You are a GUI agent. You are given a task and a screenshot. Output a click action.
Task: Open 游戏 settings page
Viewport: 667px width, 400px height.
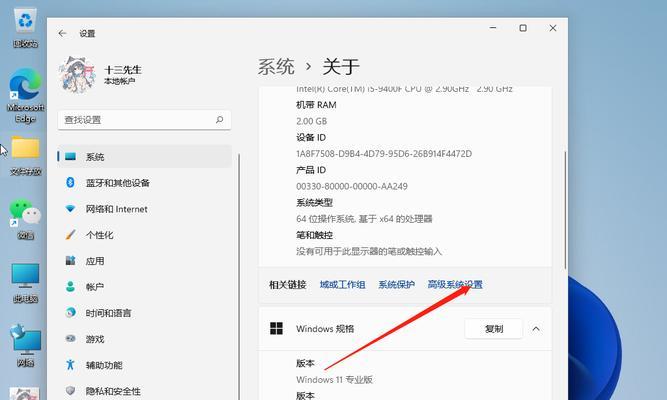145,339
